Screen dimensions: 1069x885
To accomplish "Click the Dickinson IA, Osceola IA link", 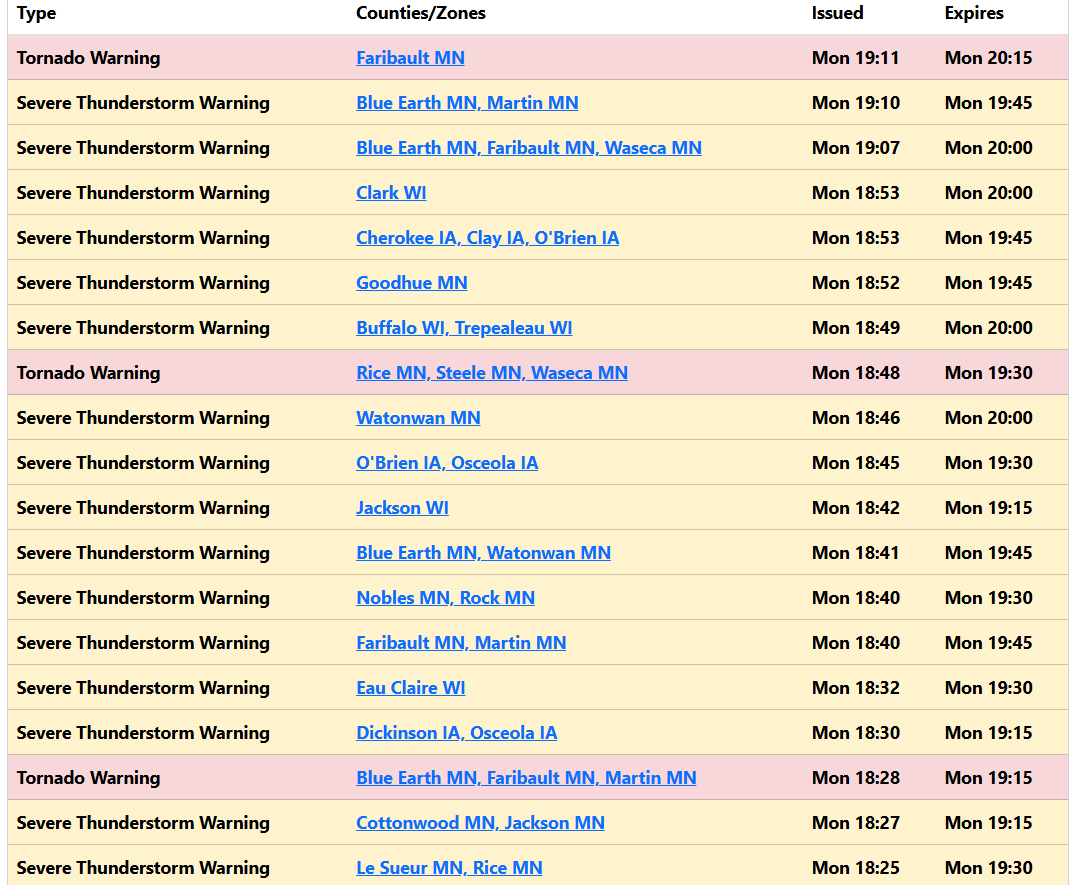I will pyautogui.click(x=457, y=733).
